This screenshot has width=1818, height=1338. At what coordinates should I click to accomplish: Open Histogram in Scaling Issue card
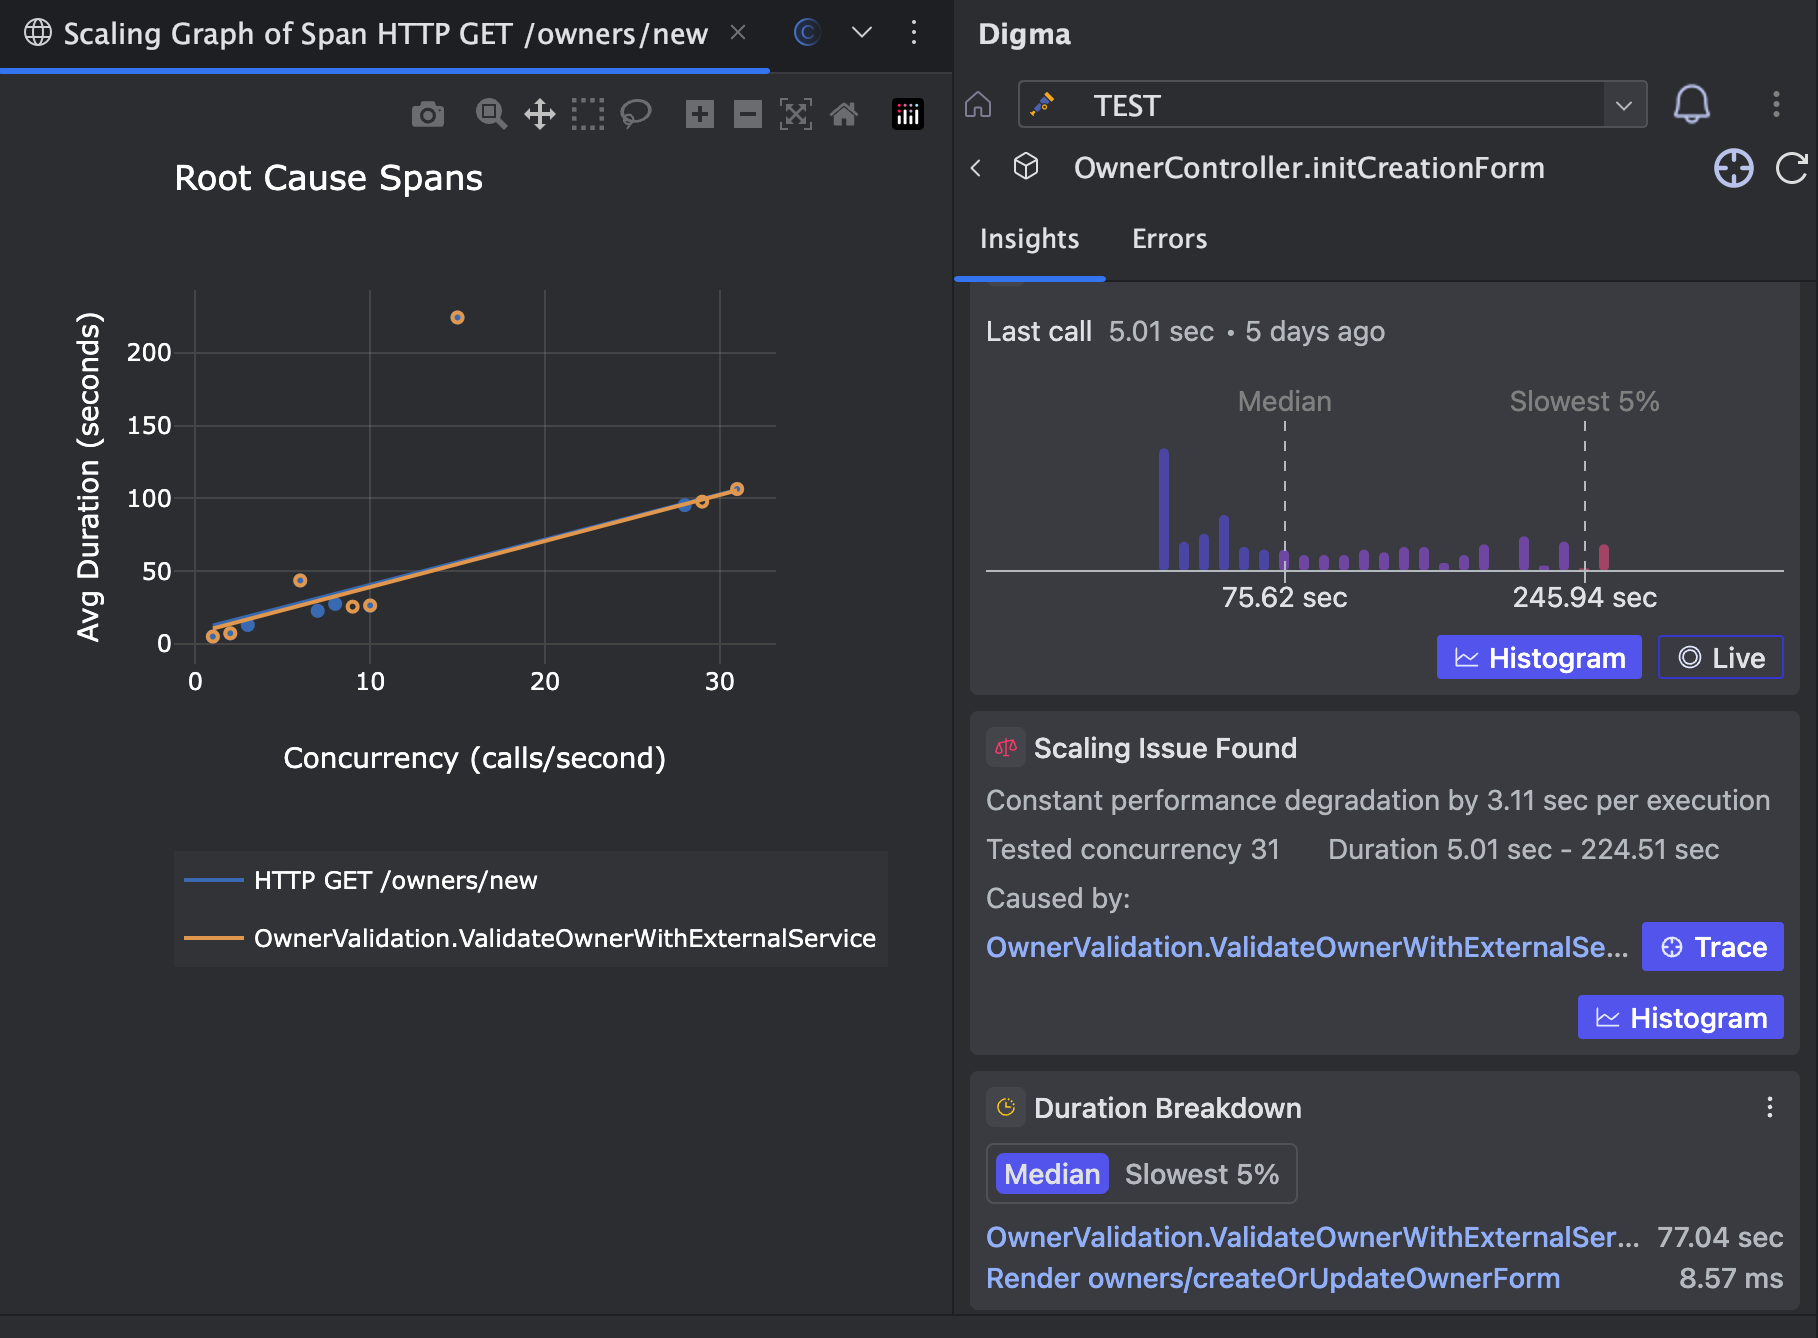click(x=1681, y=1018)
